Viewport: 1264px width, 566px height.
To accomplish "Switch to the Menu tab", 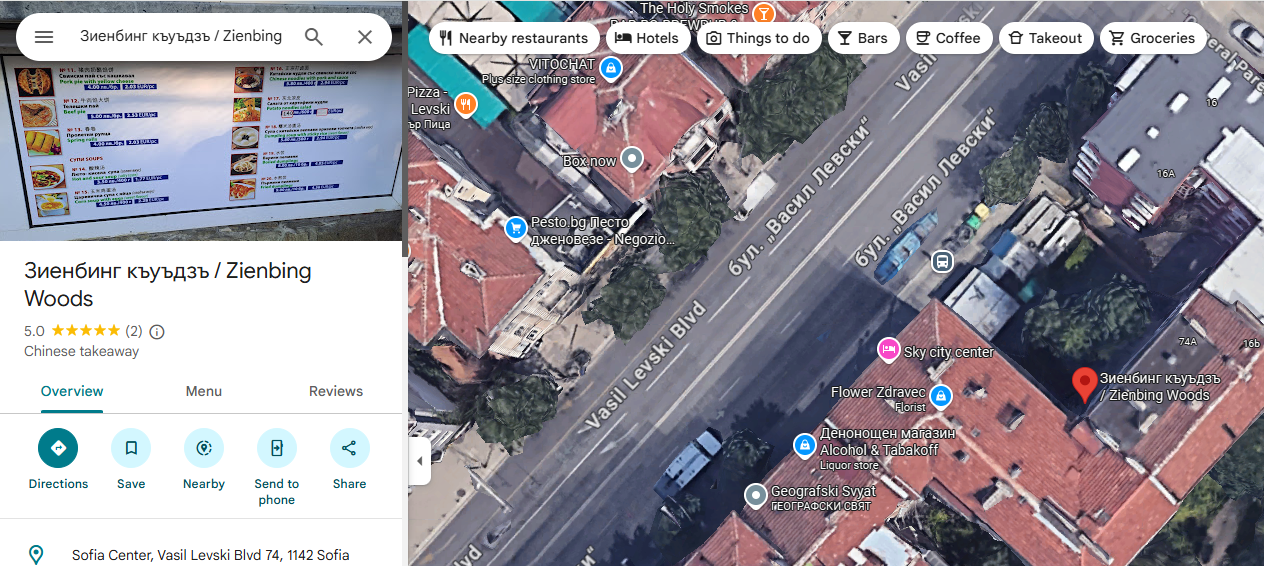I will pyautogui.click(x=204, y=391).
